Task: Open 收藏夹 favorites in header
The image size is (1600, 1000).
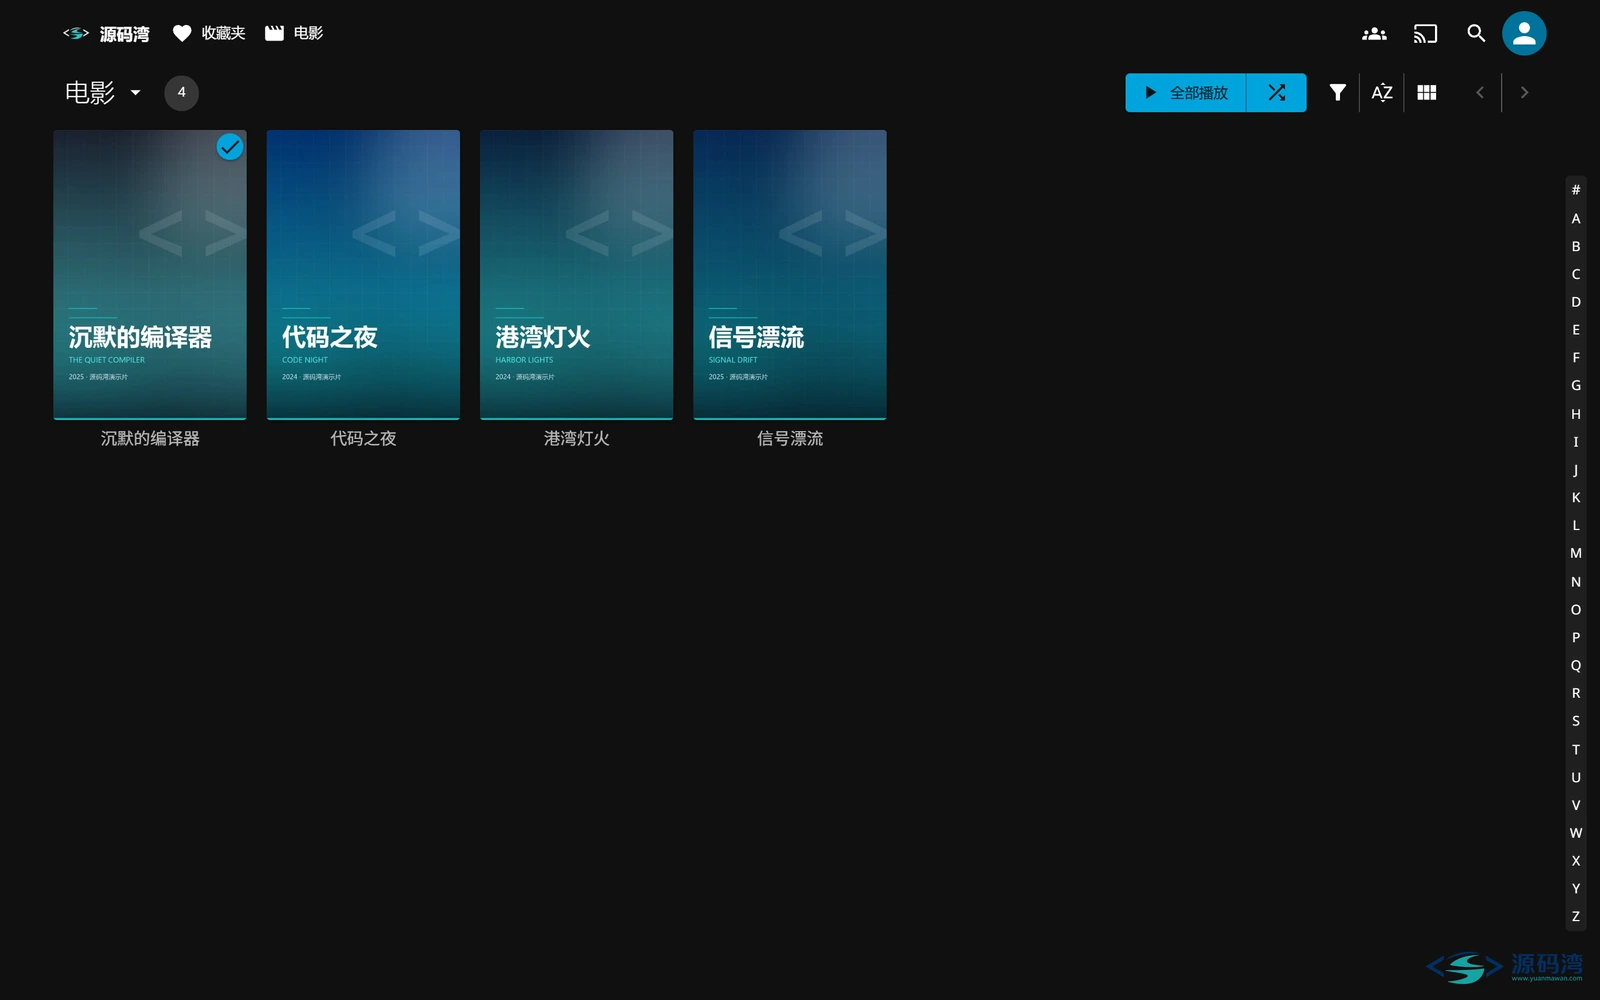Action: pyautogui.click(x=209, y=34)
